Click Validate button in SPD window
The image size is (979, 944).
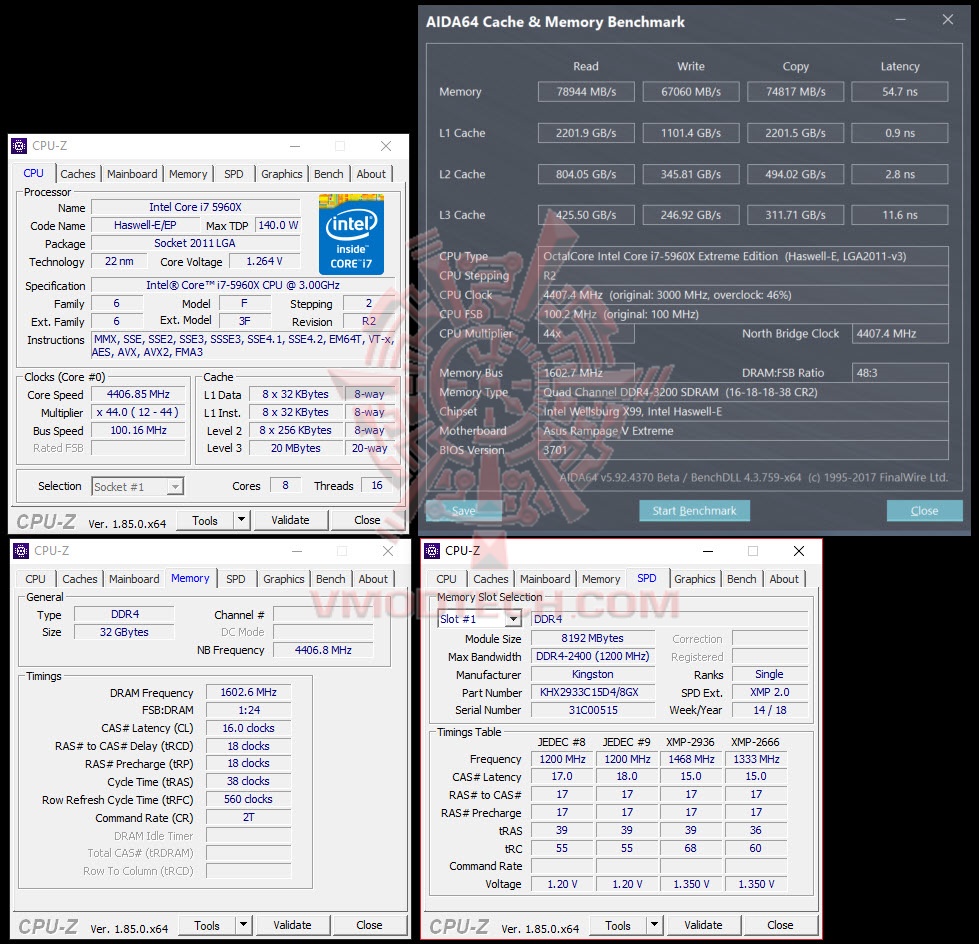coord(703,925)
